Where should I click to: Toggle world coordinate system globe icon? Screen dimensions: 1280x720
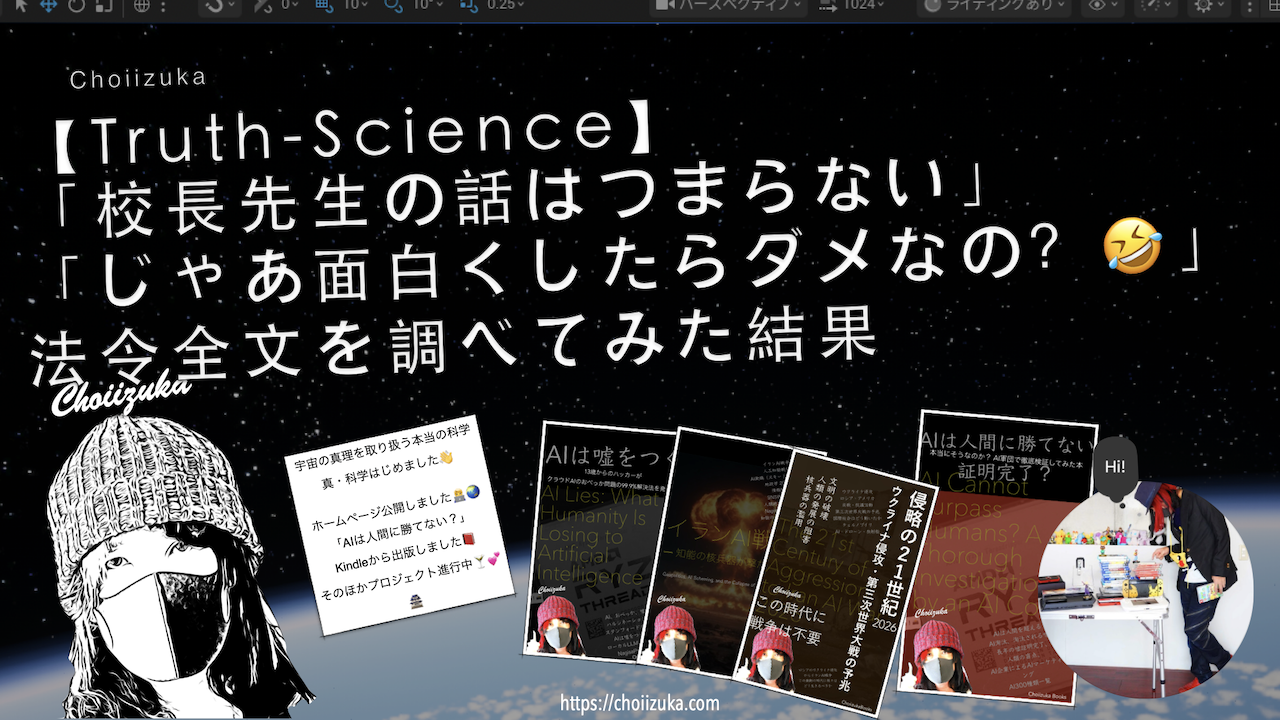pos(143,5)
